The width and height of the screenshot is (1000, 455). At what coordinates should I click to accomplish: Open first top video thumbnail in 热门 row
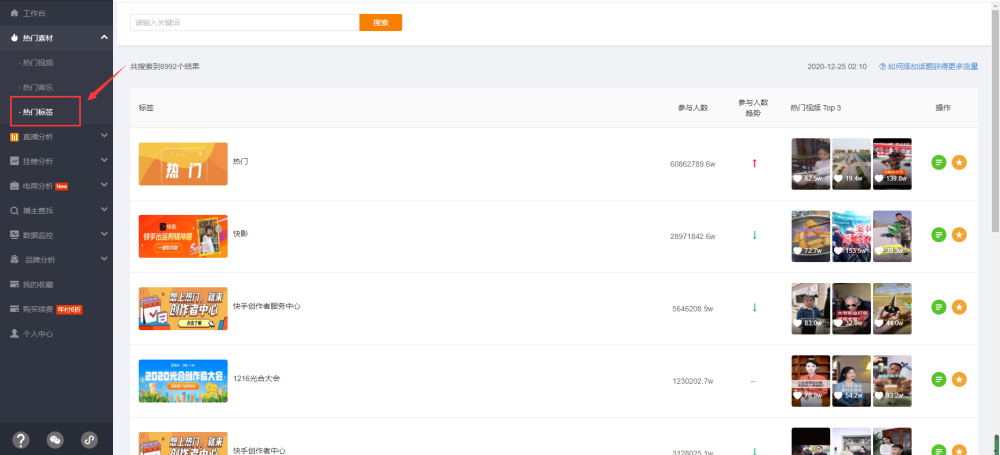tap(811, 164)
